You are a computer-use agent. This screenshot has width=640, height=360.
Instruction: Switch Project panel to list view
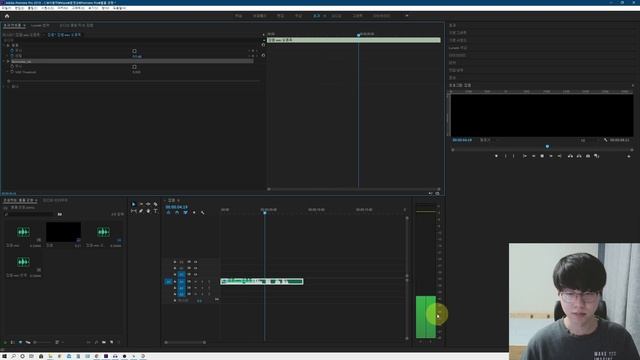pyautogui.click(x=13, y=342)
